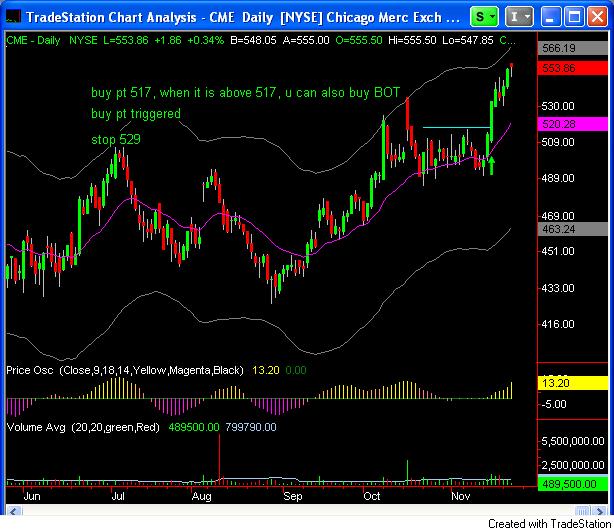Select text 'buy pt triggered'
Viewport: 614px width, 530px height.
(136, 114)
